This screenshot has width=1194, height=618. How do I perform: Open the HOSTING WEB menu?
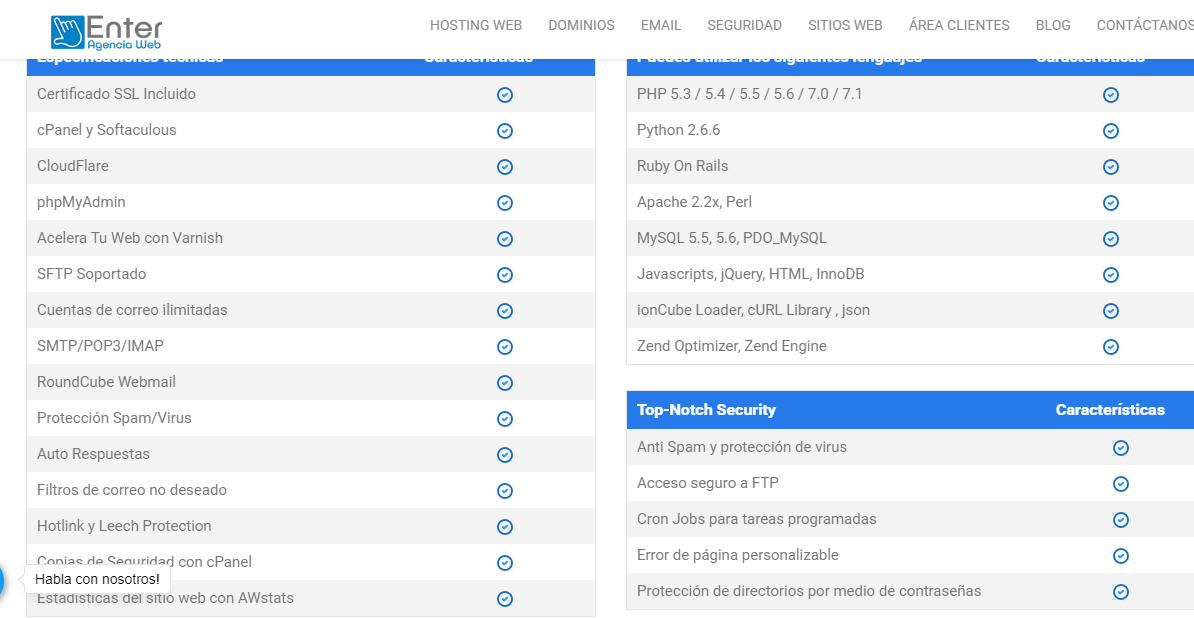(476, 25)
